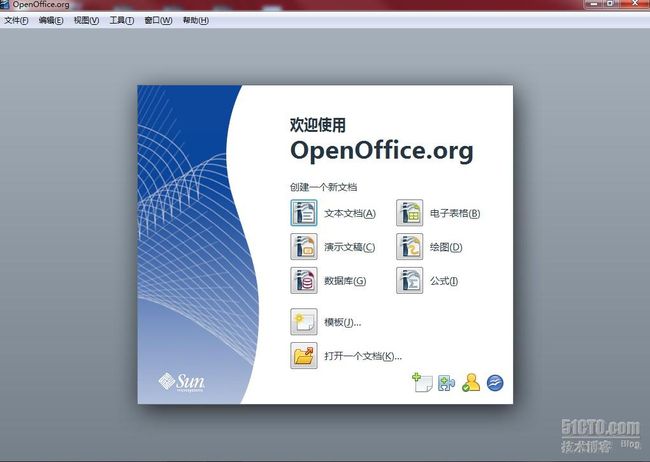The height and width of the screenshot is (462, 650).
Task: Click the add new templates icon with green plus
Action: pyautogui.click(x=422, y=382)
